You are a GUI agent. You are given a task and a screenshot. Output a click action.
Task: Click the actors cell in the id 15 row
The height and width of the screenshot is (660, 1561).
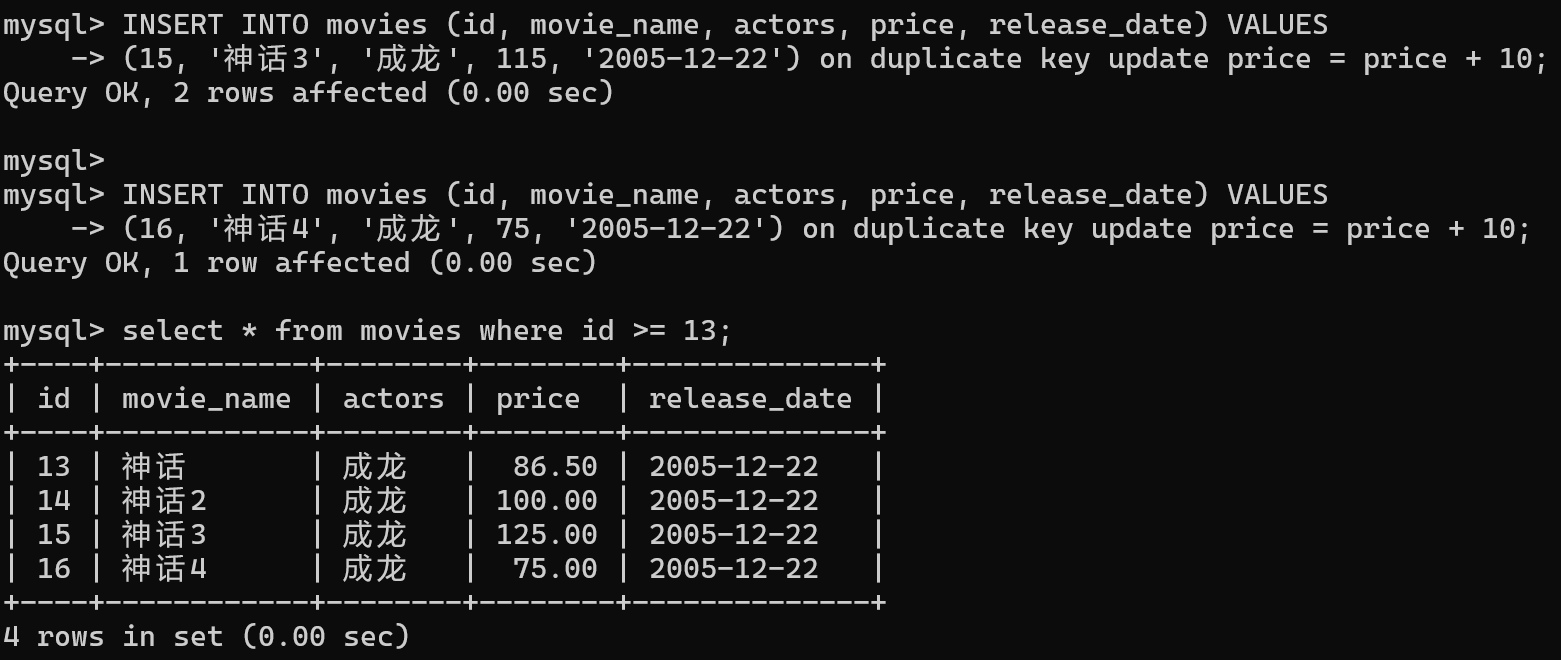pos(374,535)
